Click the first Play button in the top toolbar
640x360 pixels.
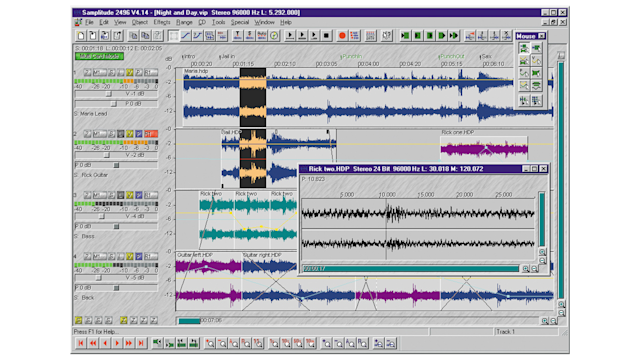[x=290, y=36]
